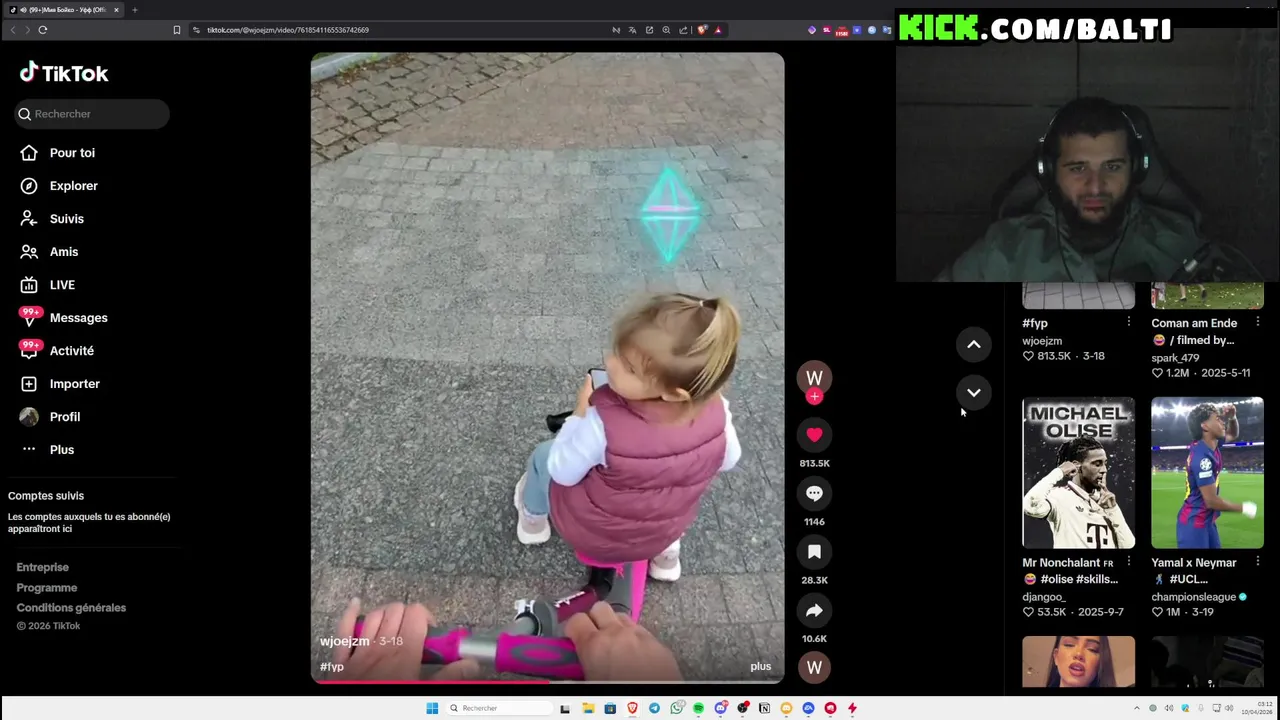
Task: Follow wjoejzm via red plus badge
Action: [x=814, y=397]
